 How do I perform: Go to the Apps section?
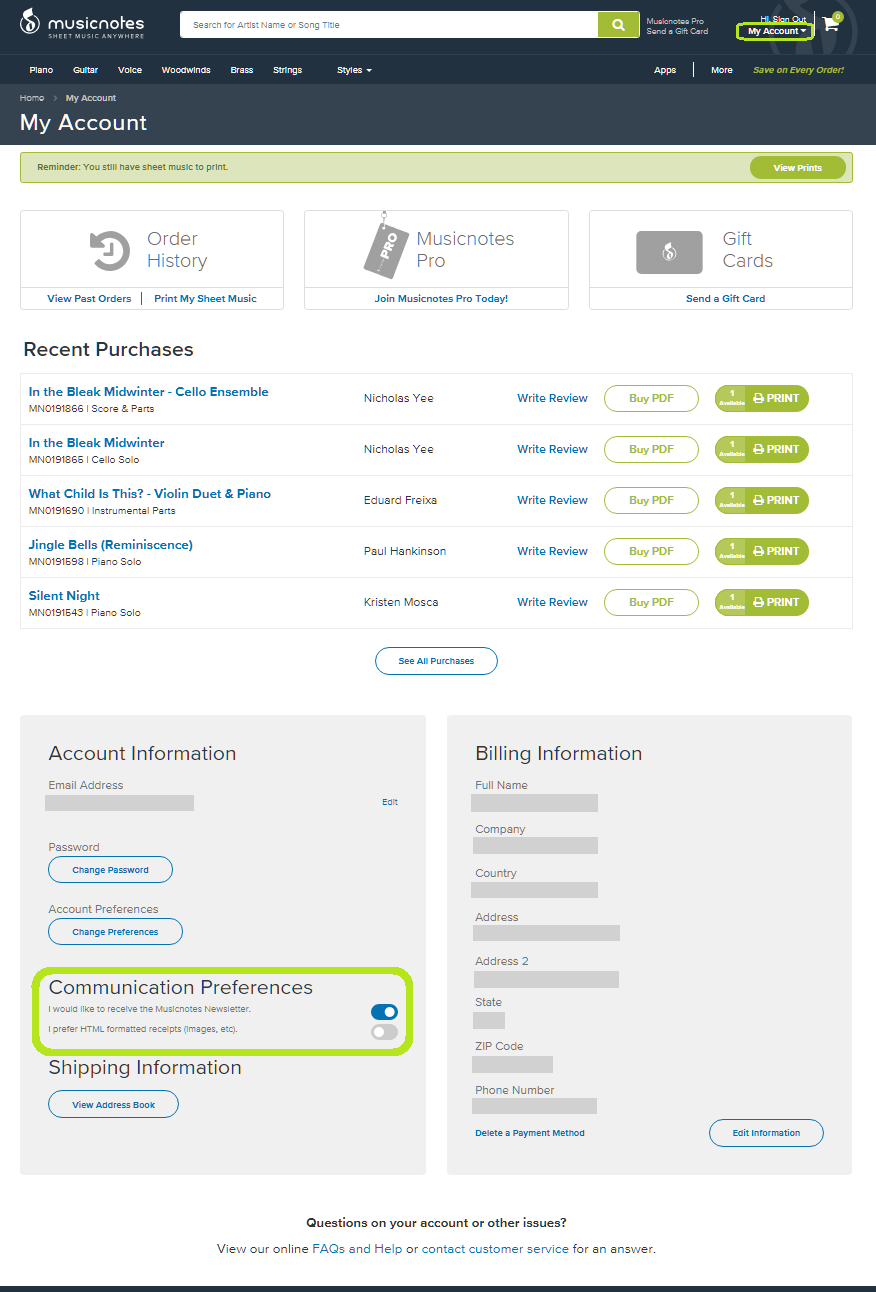coord(664,69)
